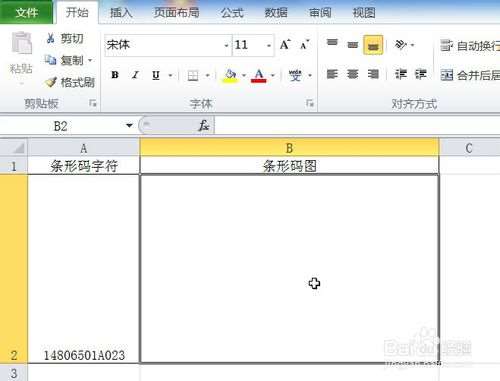Decrease font size with the small A icon
The width and height of the screenshot is (500, 381).
(x=305, y=45)
